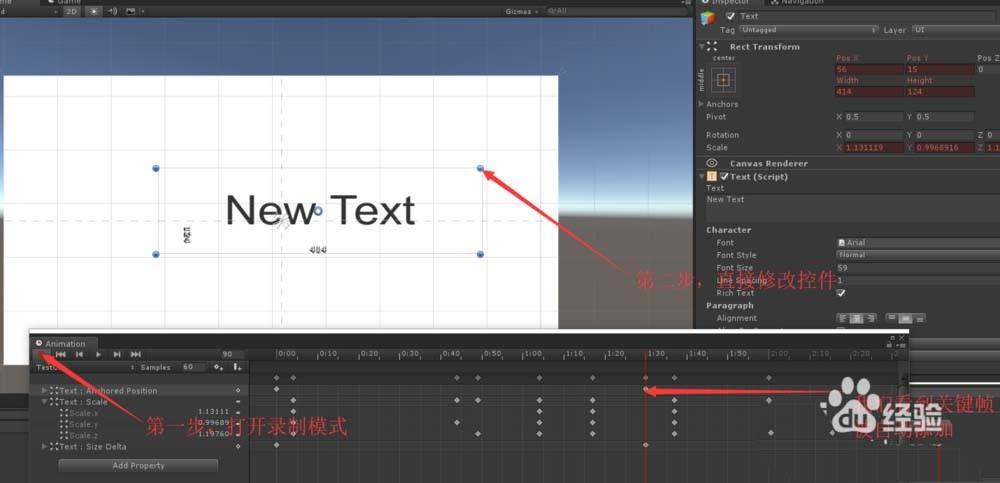
Task: Set horizontal alignment to left
Action: coord(843,318)
